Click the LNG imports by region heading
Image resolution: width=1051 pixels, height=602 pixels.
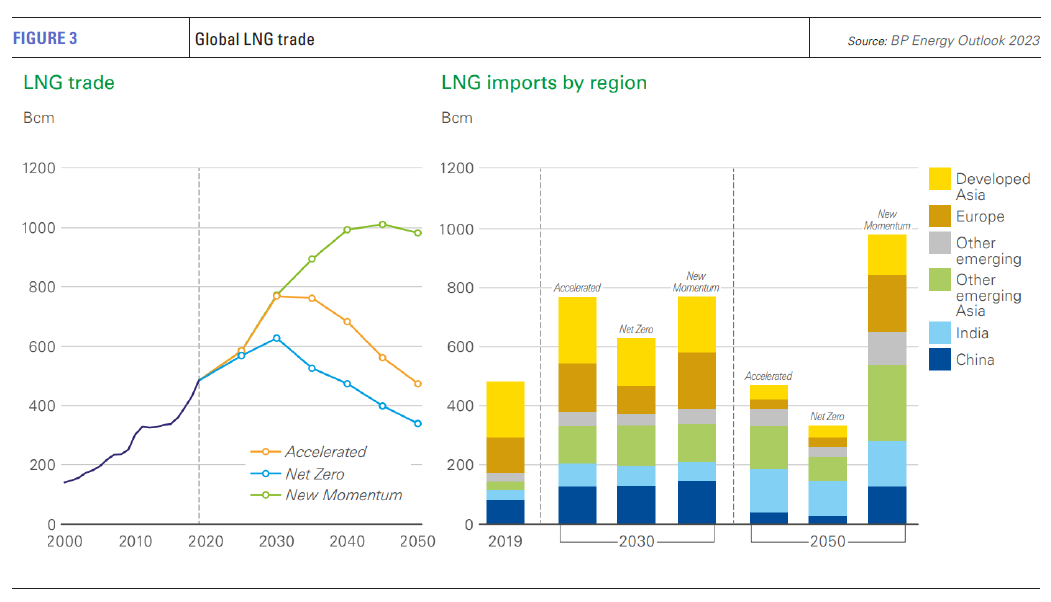[x=544, y=83]
